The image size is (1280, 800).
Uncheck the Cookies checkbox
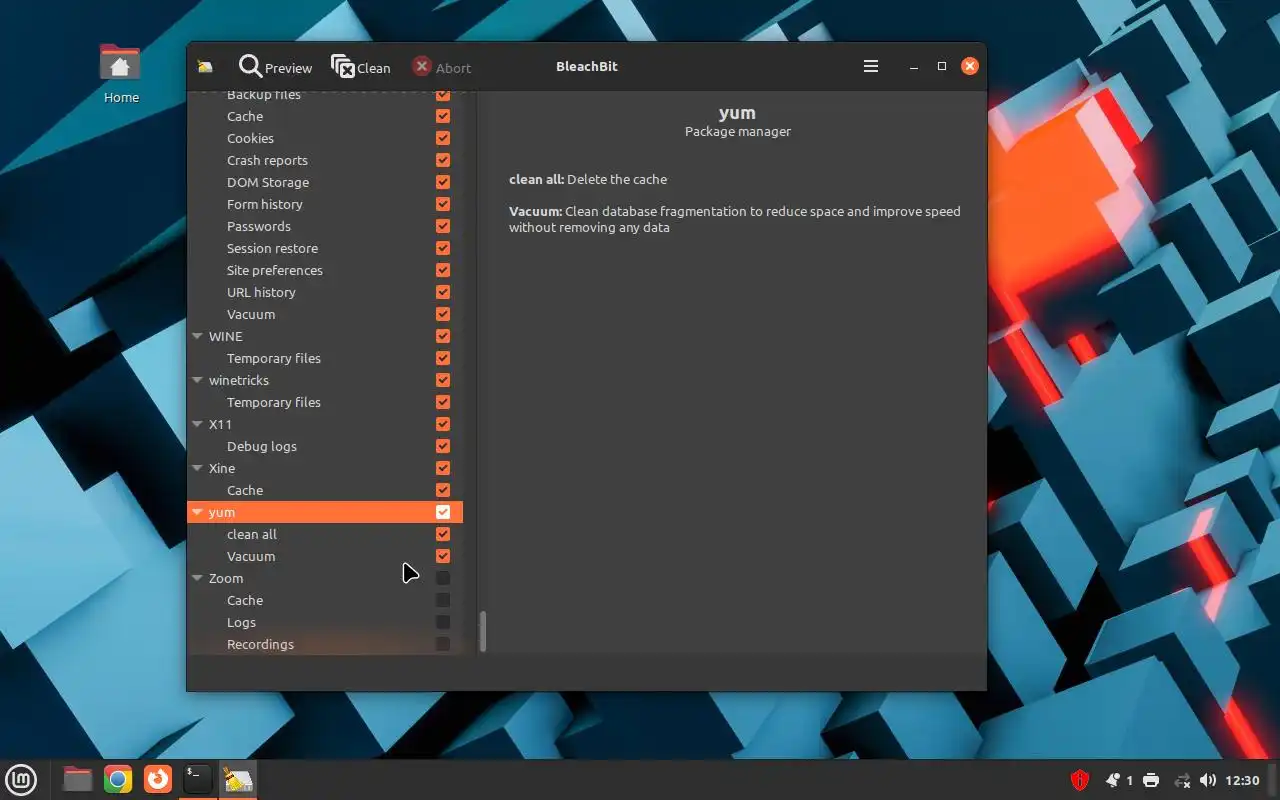pyautogui.click(x=443, y=138)
